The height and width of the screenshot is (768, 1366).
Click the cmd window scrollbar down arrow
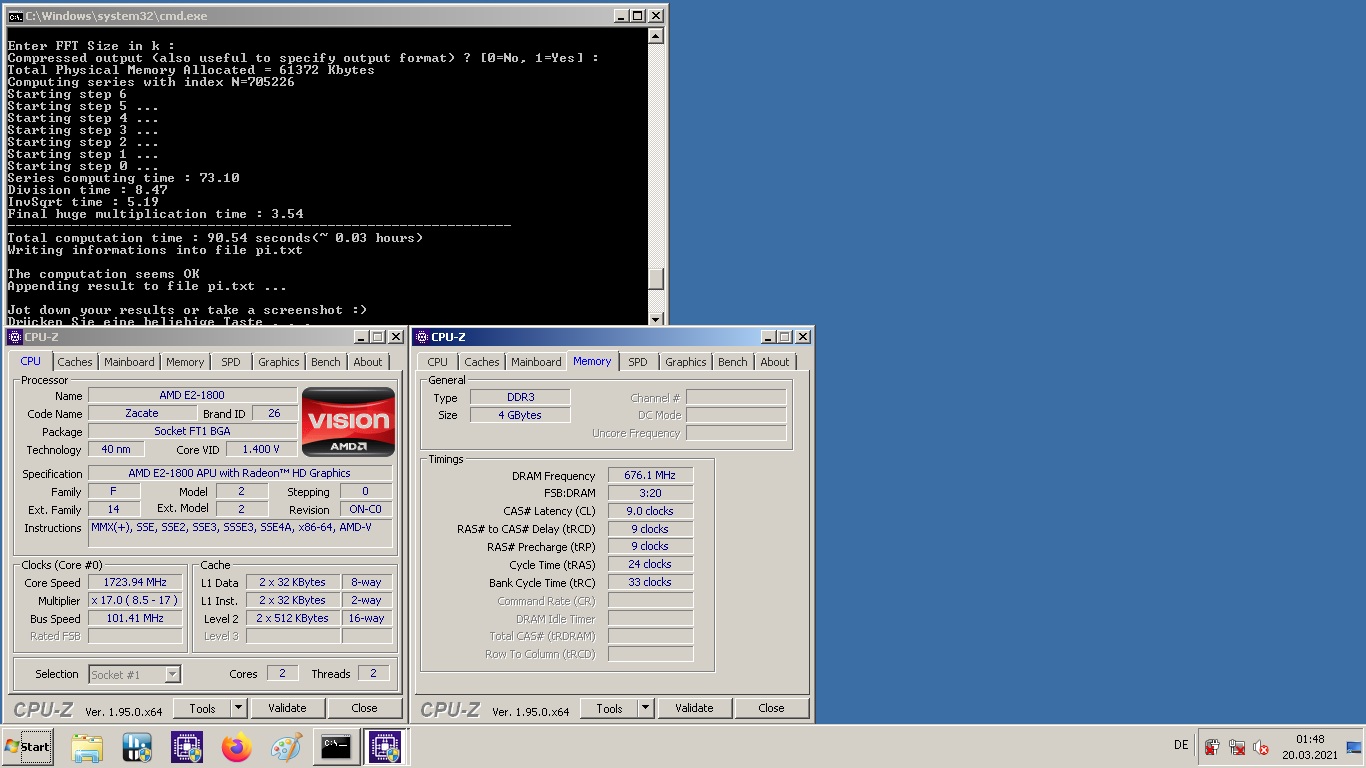click(656, 318)
